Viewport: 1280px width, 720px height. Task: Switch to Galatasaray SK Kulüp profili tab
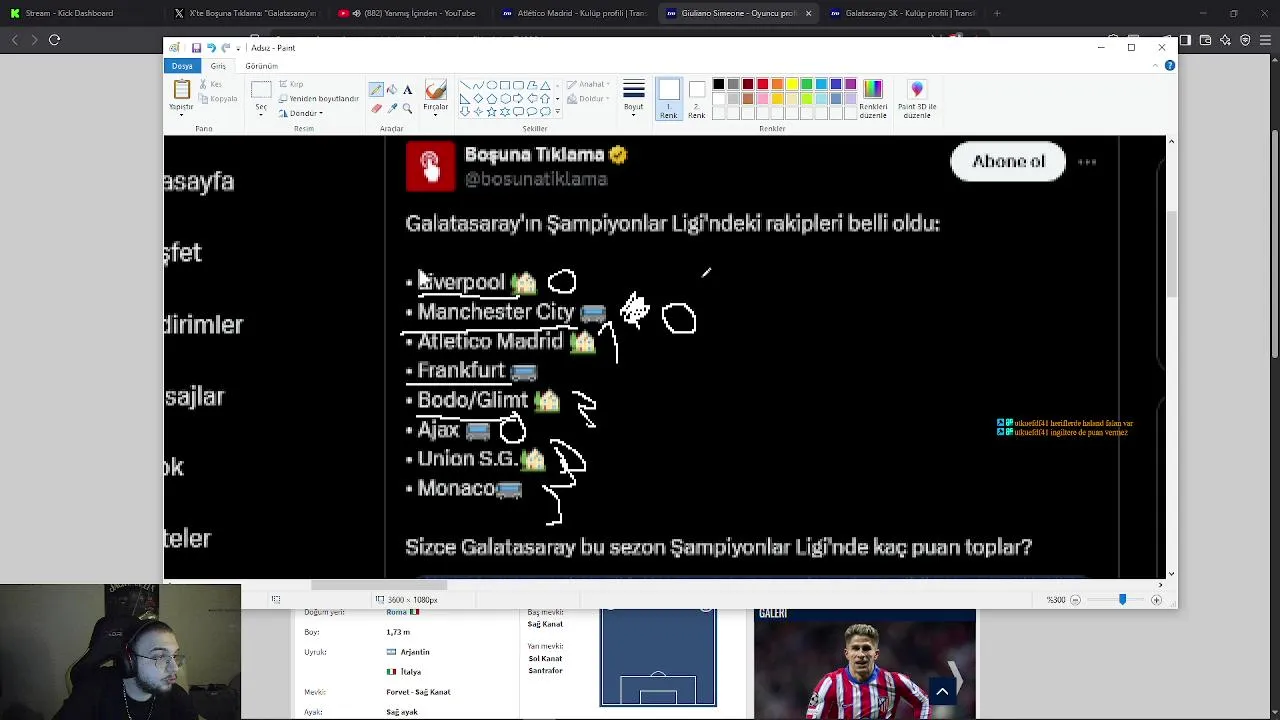pyautogui.click(x=903, y=13)
